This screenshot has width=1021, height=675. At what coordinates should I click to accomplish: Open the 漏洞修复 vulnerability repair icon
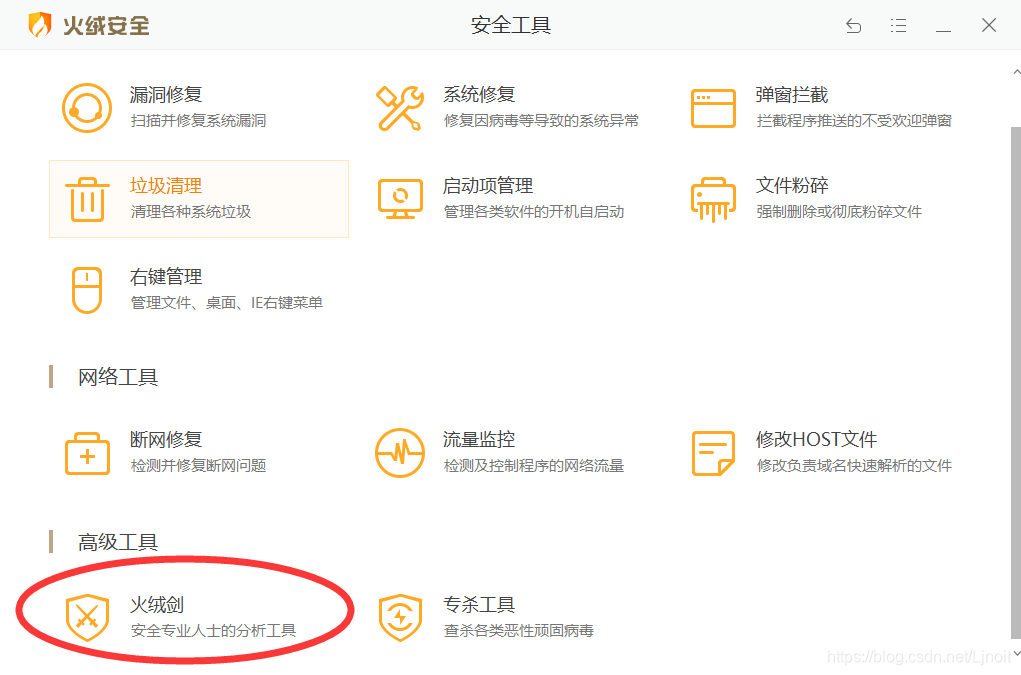[87, 108]
